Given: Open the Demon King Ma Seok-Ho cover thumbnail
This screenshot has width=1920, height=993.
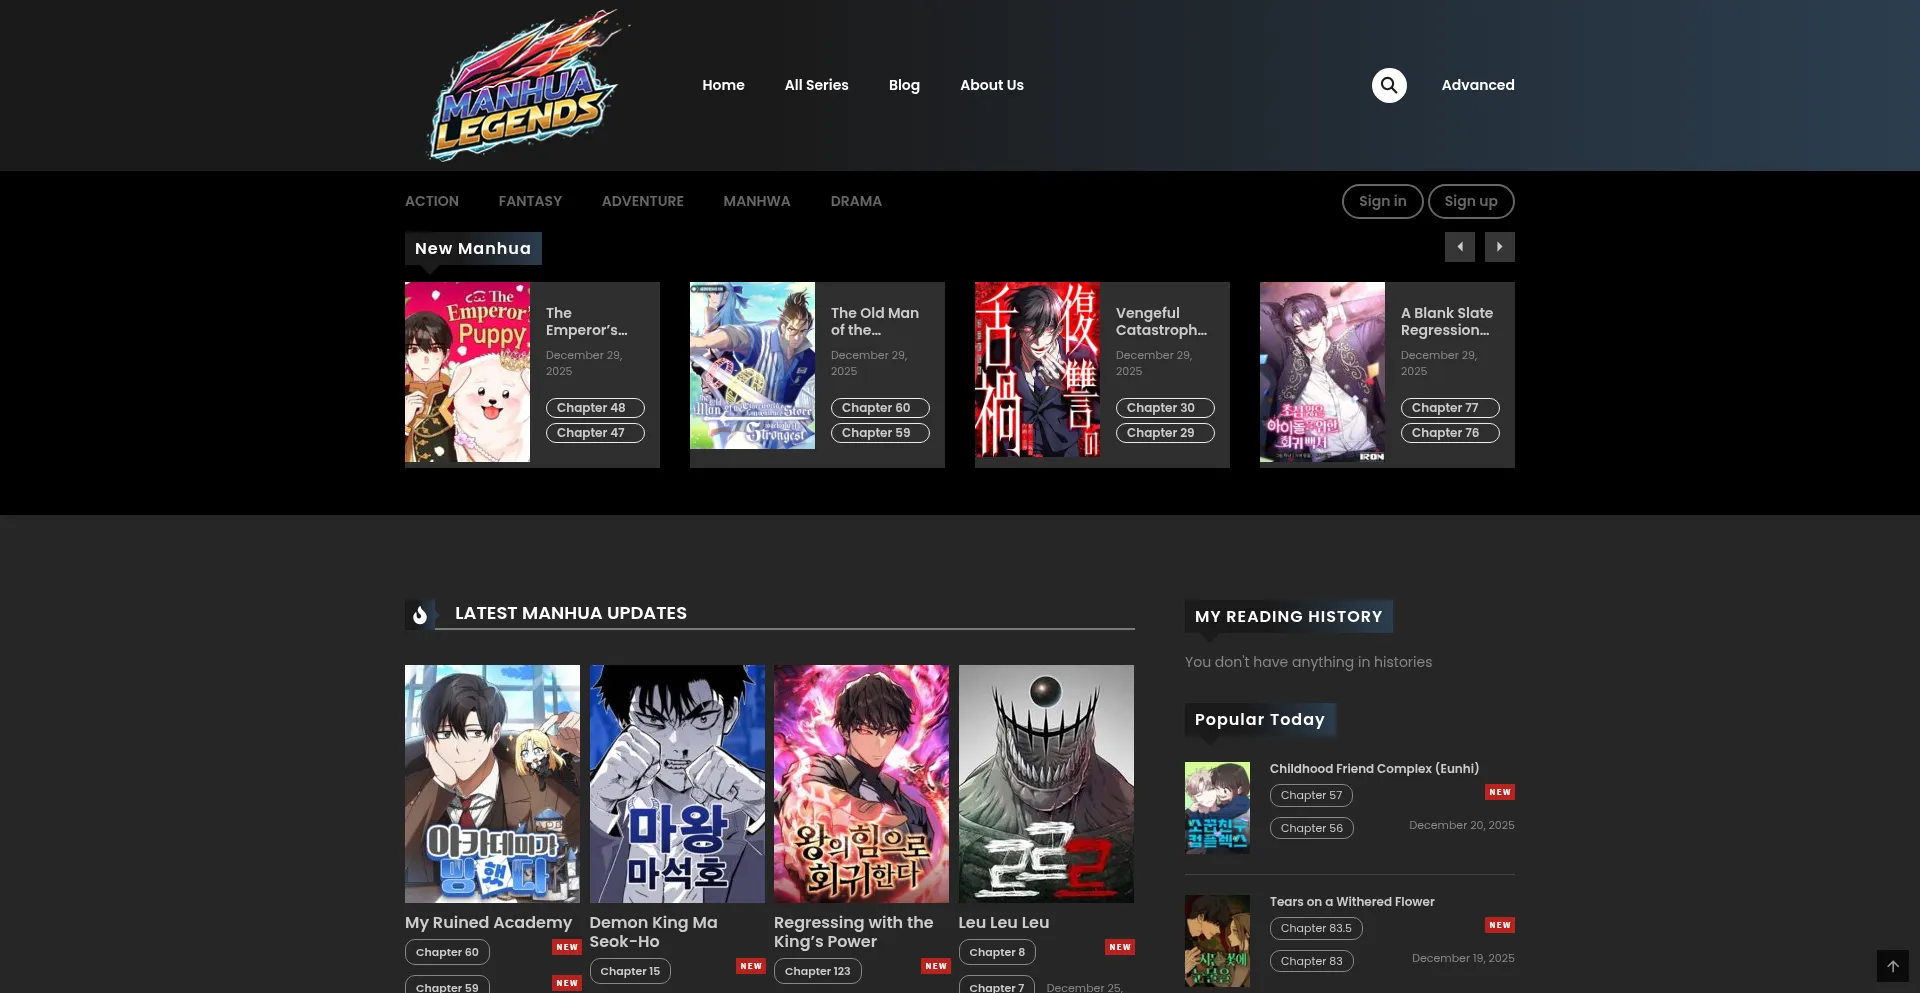Looking at the screenshot, I should (677, 784).
